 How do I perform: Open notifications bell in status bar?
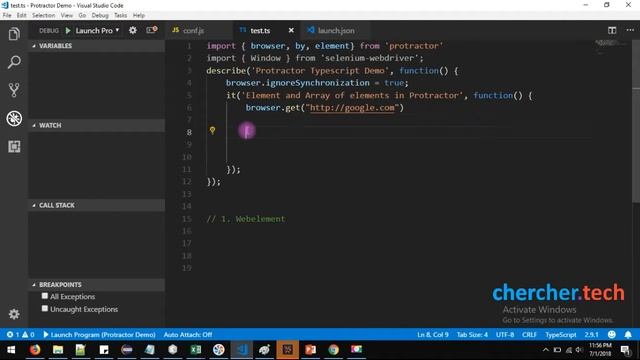tap(628, 335)
